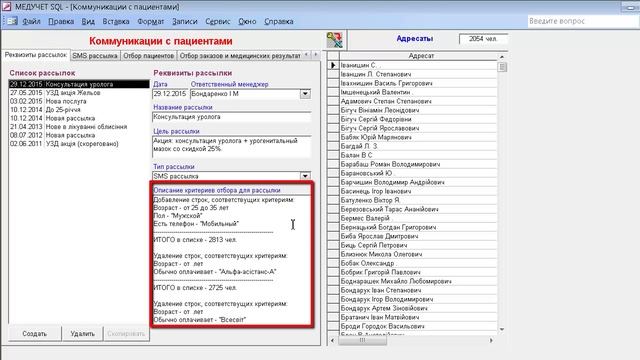Select recipient Биба Ярослав Дмитрович
This screenshot has width=640, height=360.
tap(418, 236)
